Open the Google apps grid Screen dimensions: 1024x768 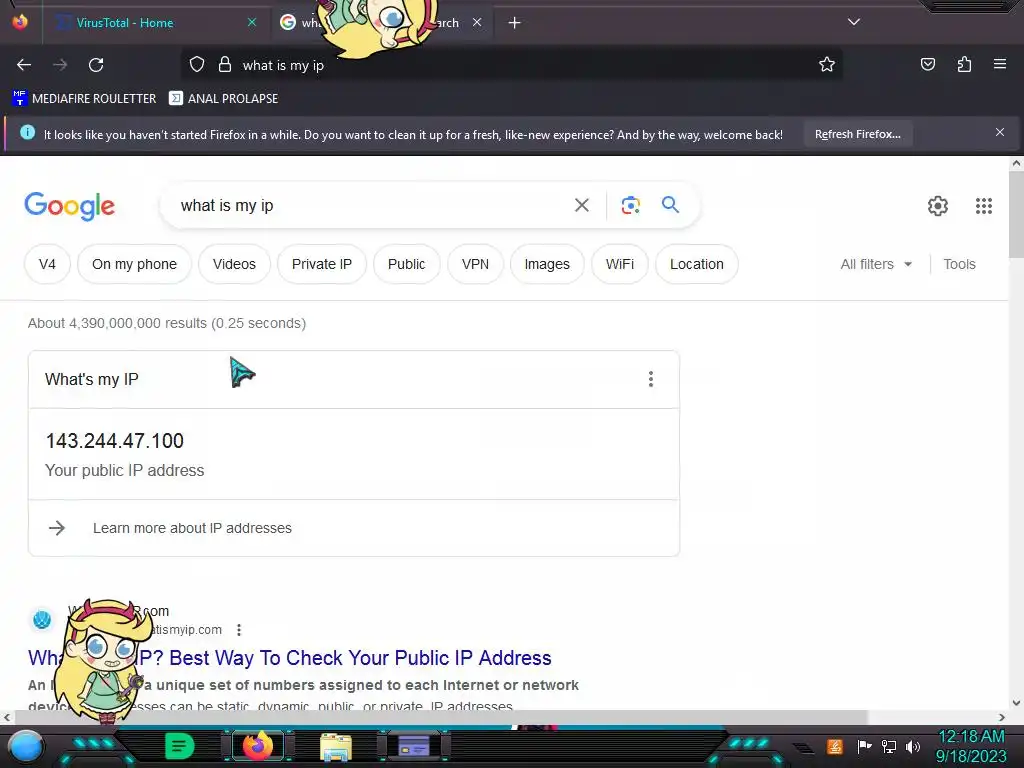[984, 206]
